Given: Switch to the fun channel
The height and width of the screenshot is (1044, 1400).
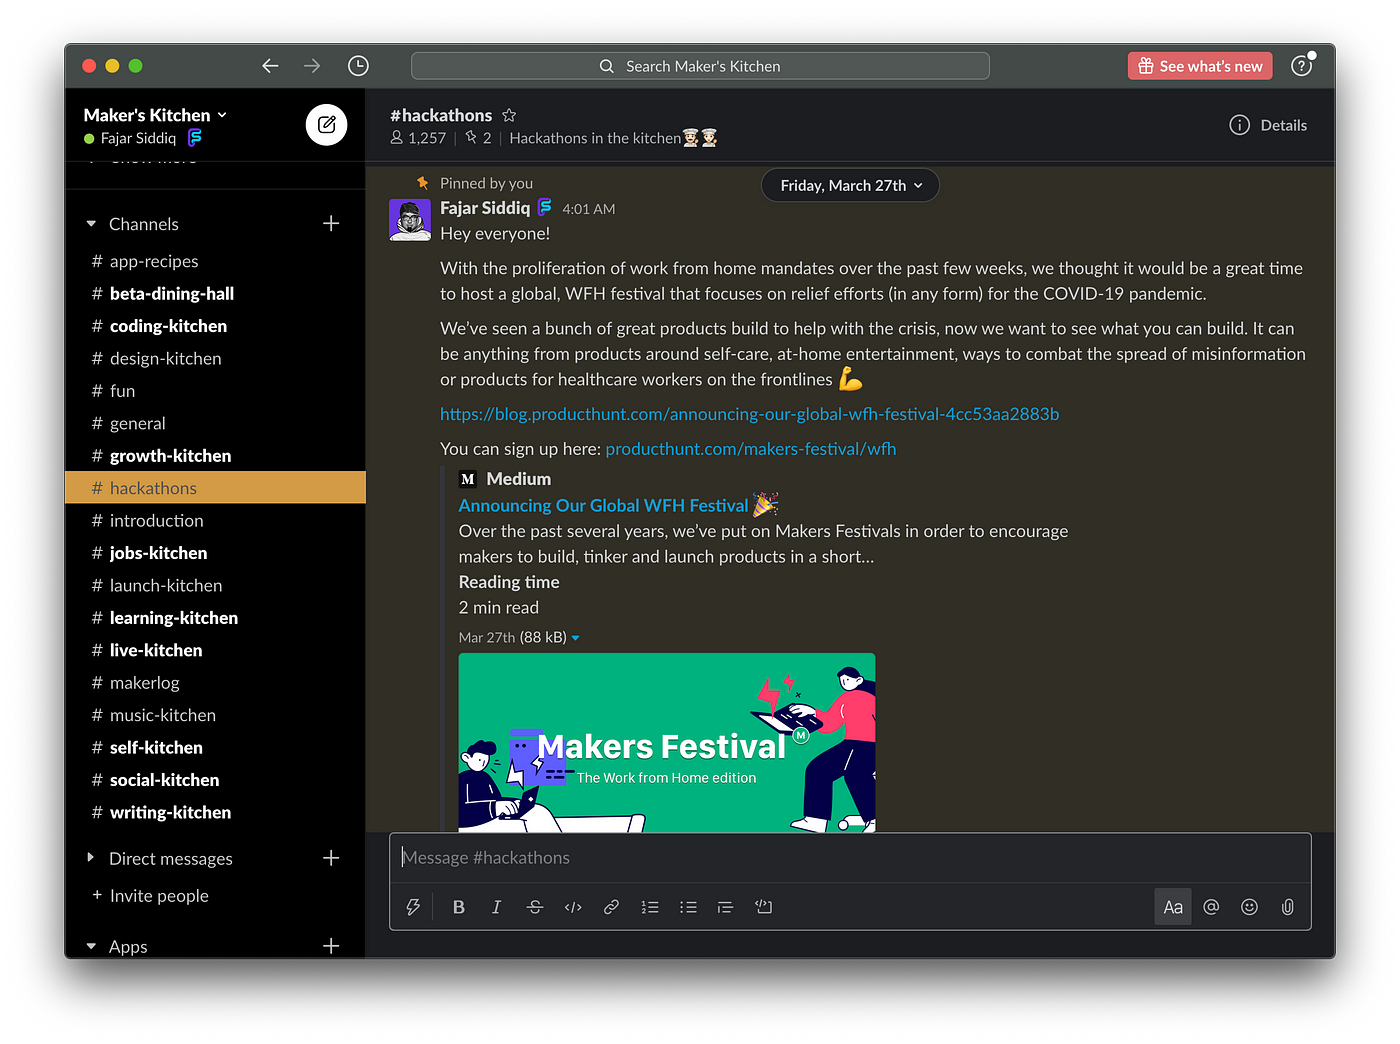Looking at the screenshot, I should point(215,391).
